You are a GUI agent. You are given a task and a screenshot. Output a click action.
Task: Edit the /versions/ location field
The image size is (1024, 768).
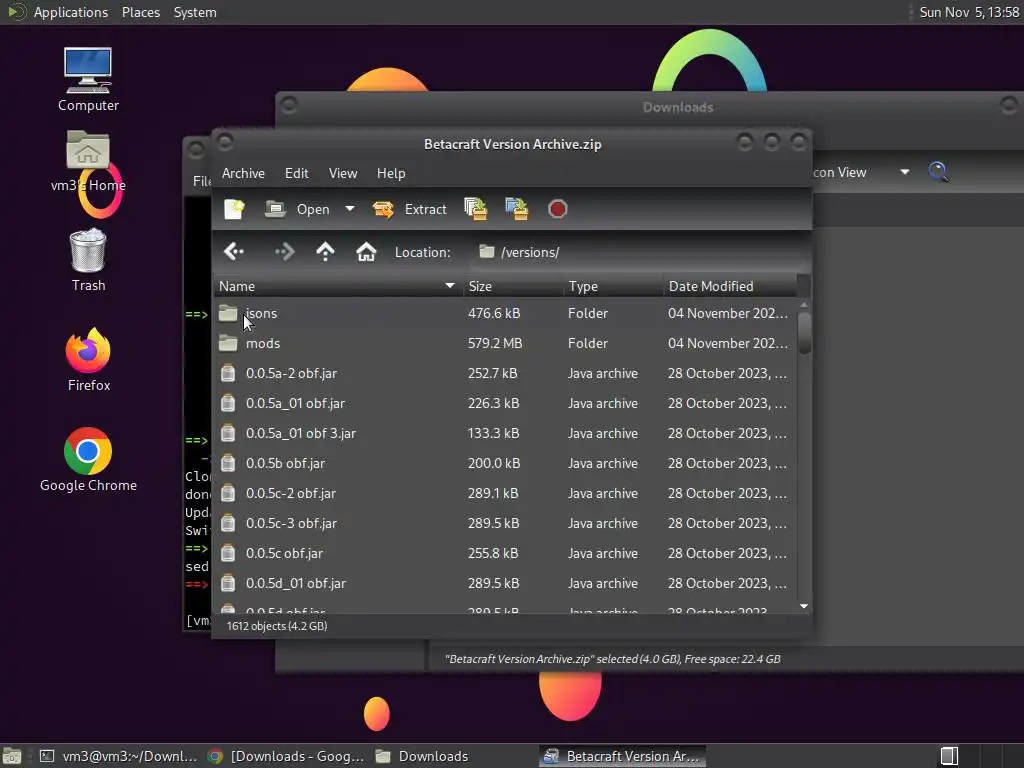[x=638, y=252]
